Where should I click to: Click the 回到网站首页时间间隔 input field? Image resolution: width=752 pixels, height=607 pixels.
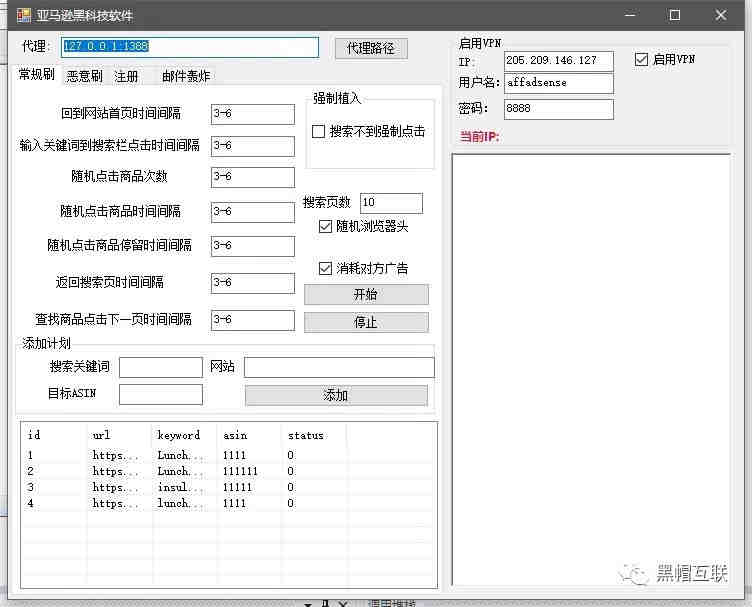click(253, 114)
